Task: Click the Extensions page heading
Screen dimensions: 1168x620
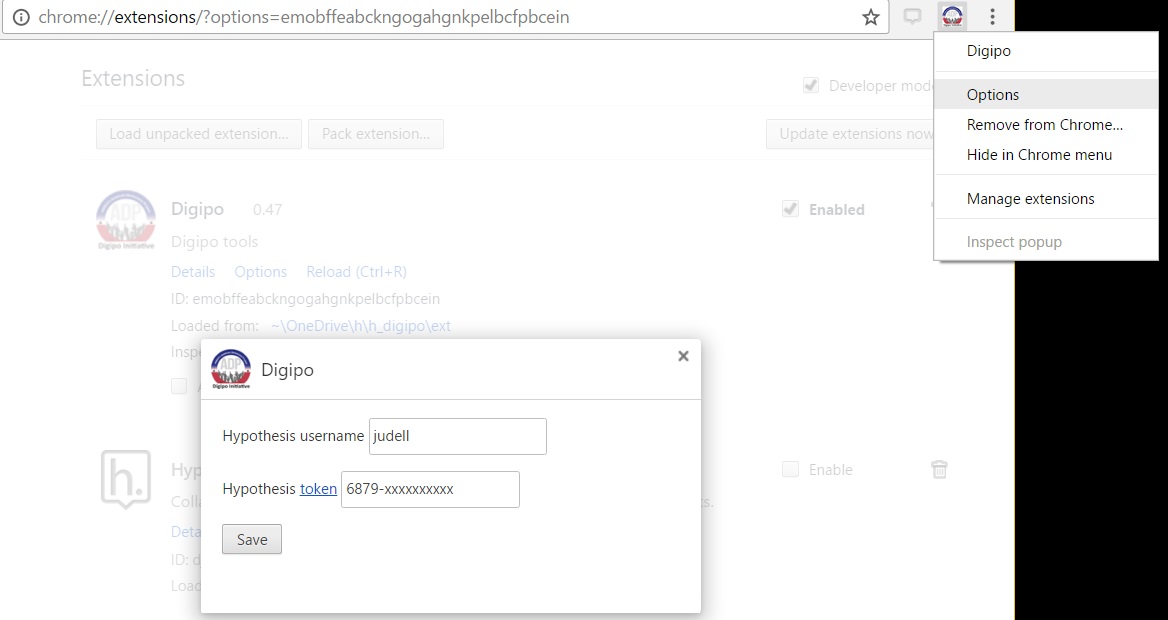Action: tap(133, 78)
